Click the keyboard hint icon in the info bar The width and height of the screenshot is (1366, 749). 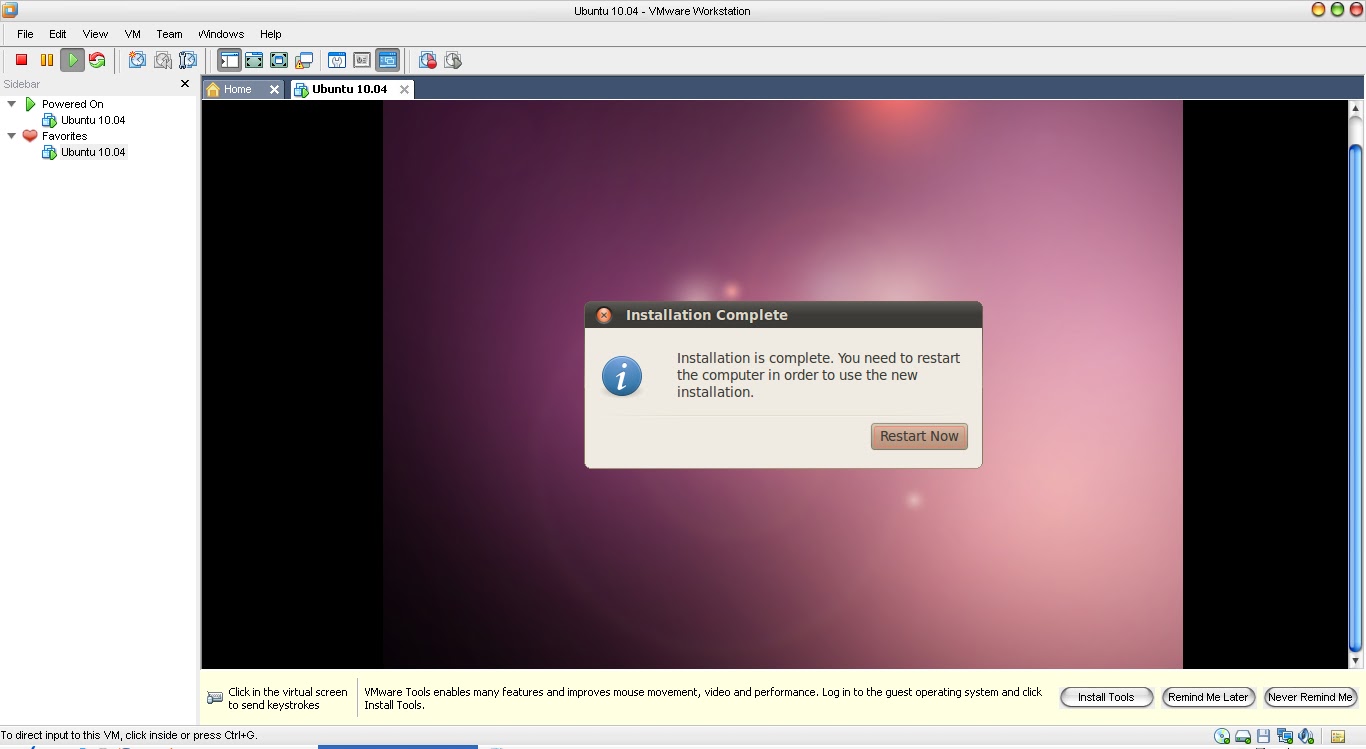tap(214, 698)
